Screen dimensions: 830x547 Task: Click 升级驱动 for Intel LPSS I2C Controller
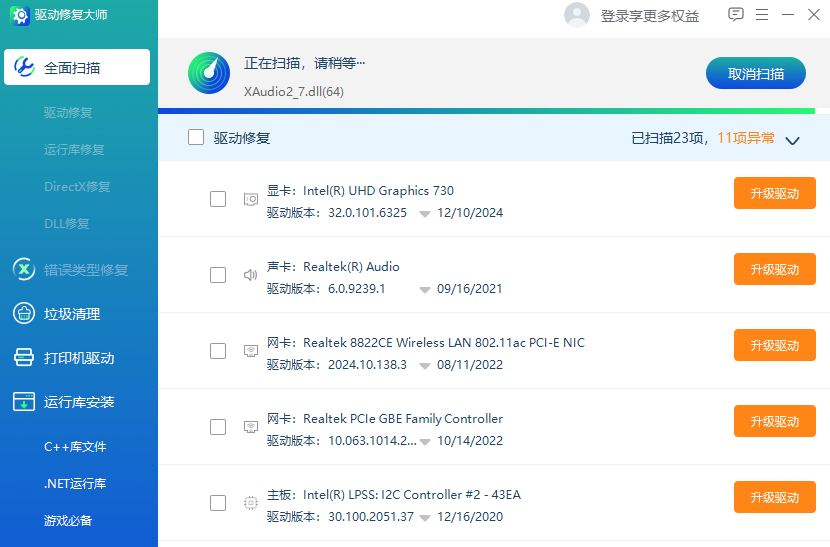point(774,497)
